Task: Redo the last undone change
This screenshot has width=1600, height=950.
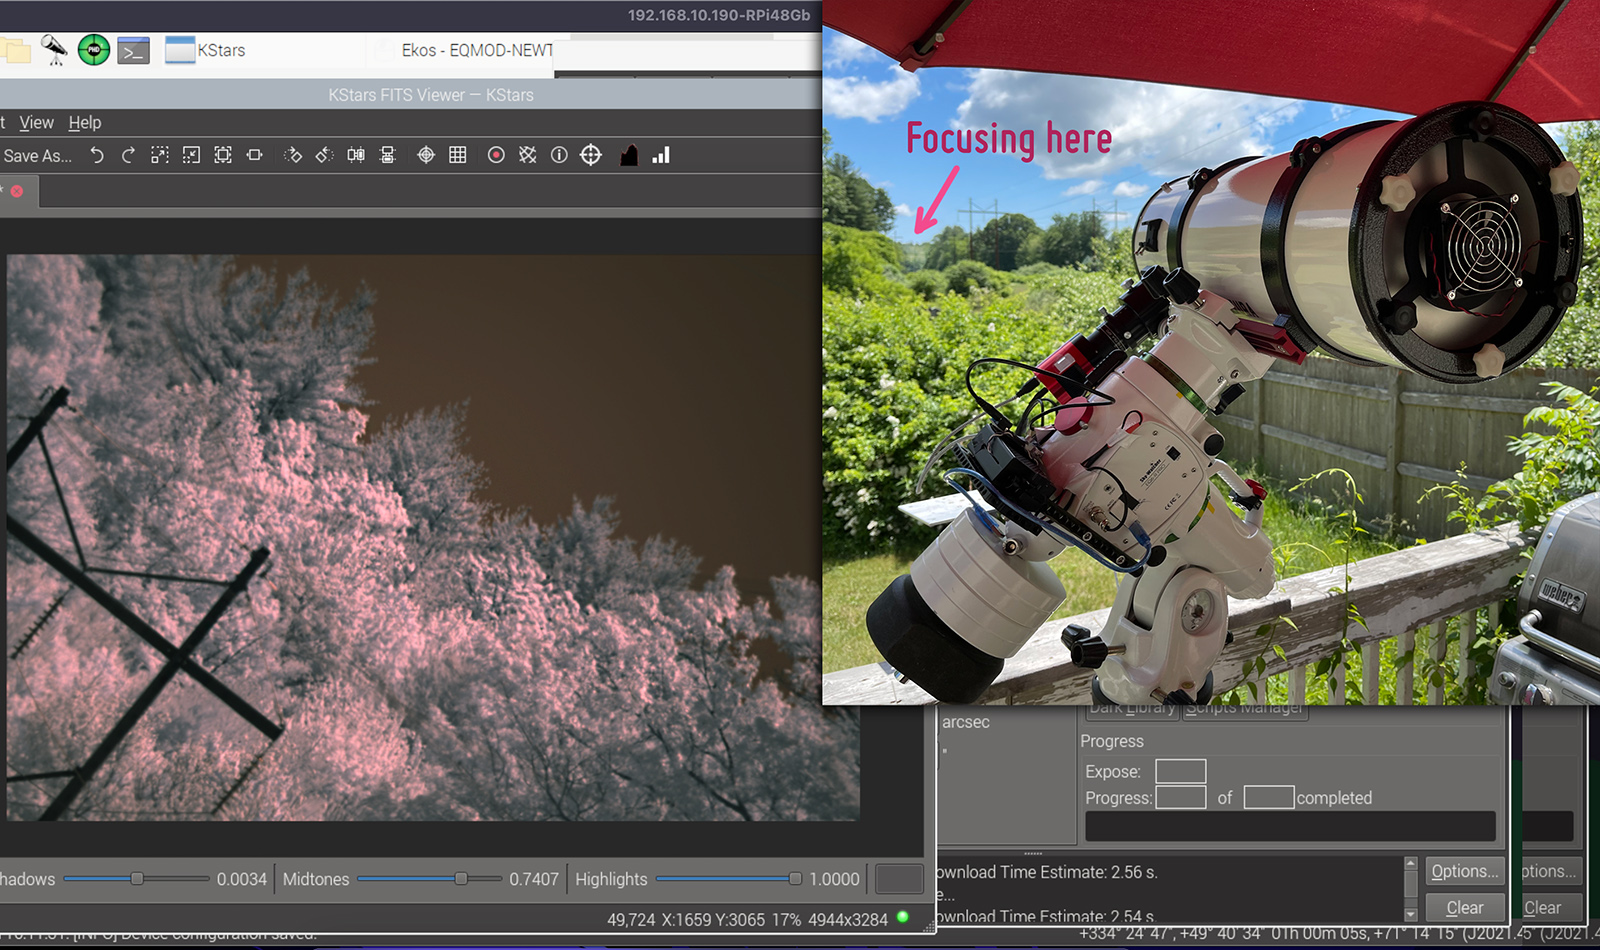Action: pyautogui.click(x=128, y=155)
